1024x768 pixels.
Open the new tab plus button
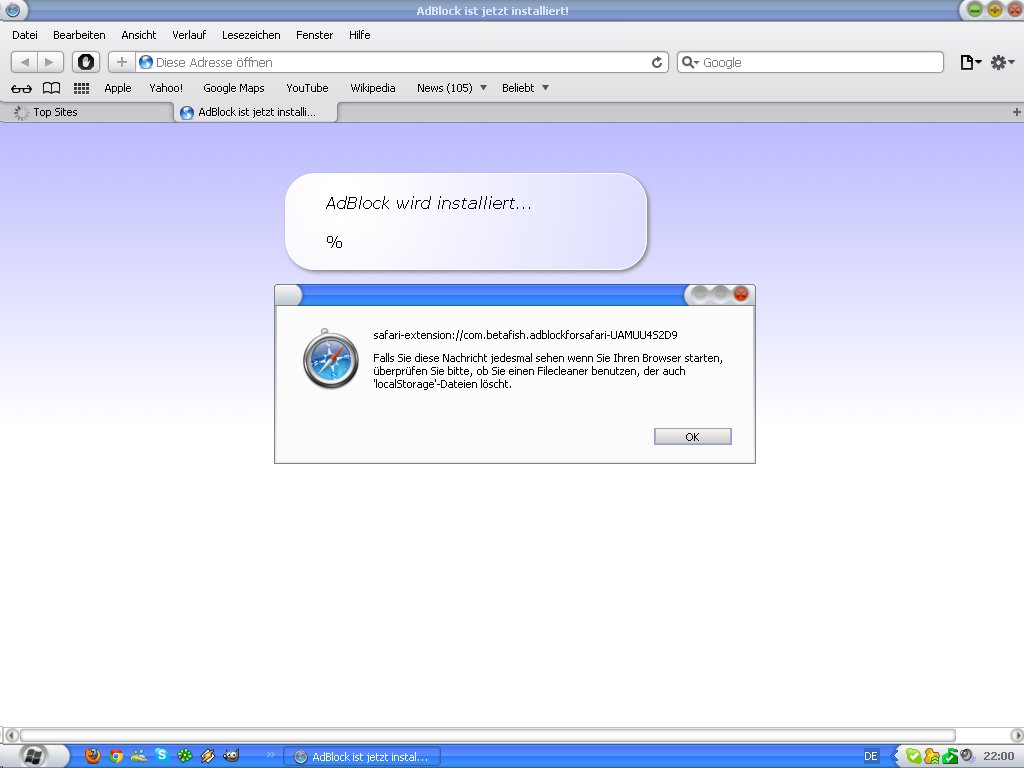click(1016, 112)
